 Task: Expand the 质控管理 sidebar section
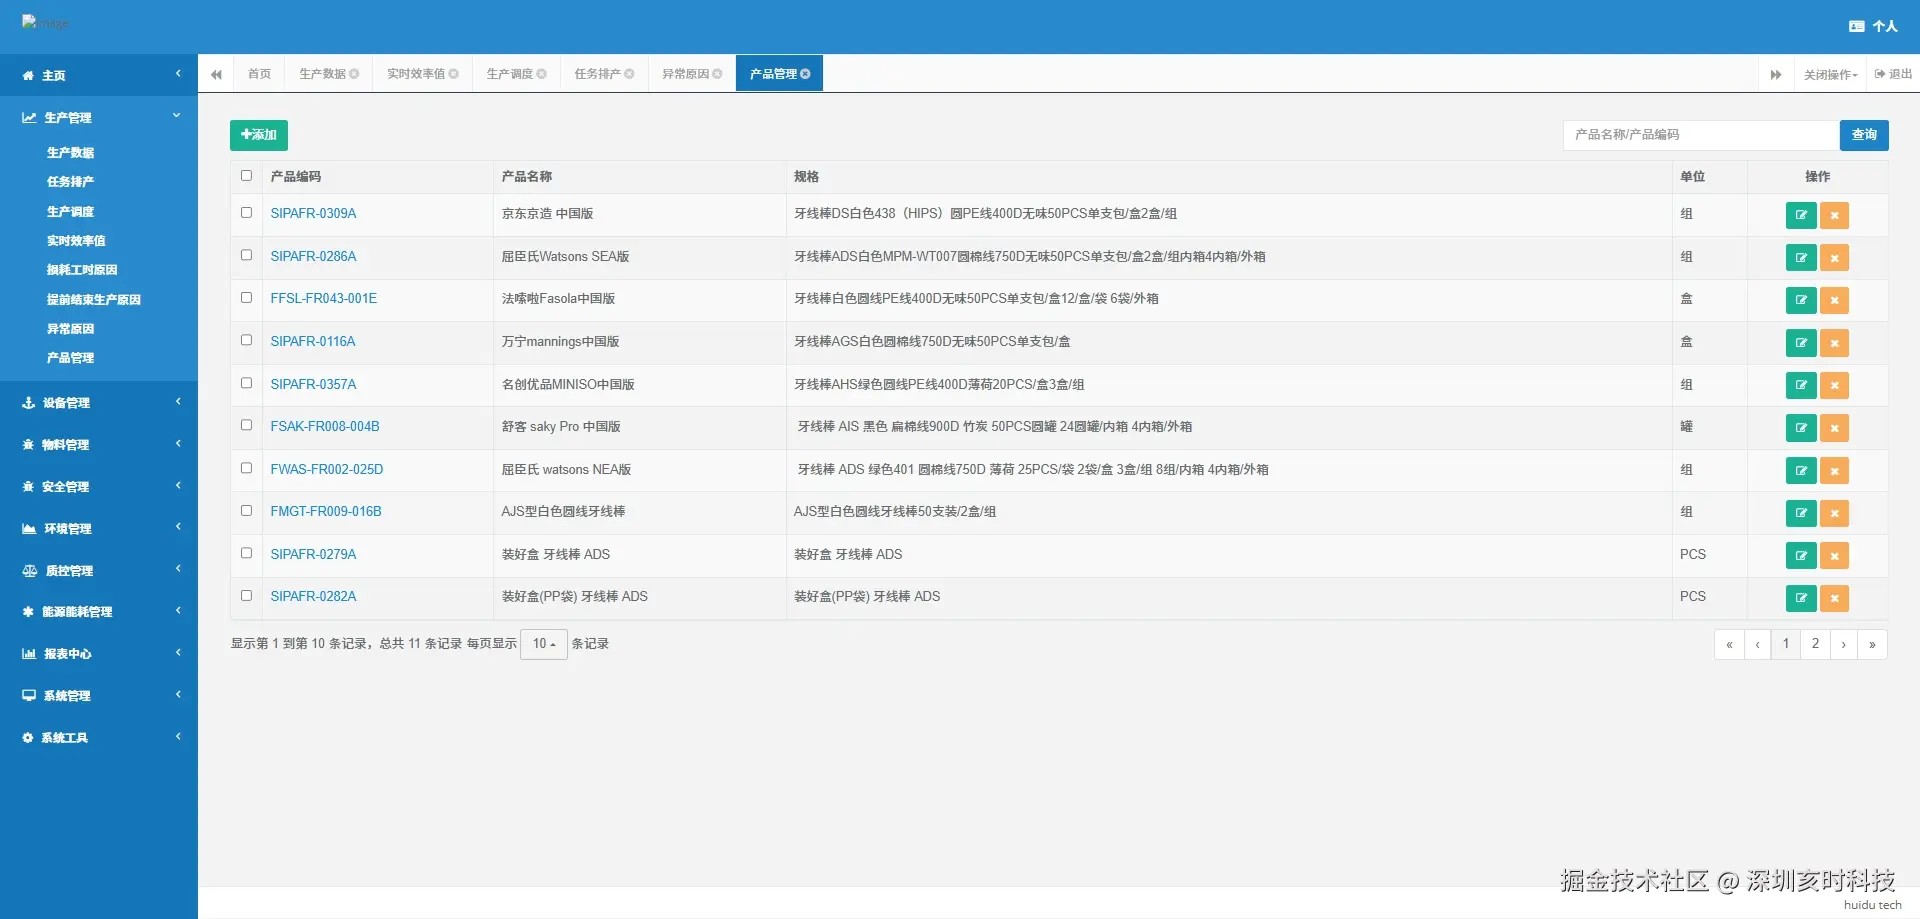tap(99, 570)
